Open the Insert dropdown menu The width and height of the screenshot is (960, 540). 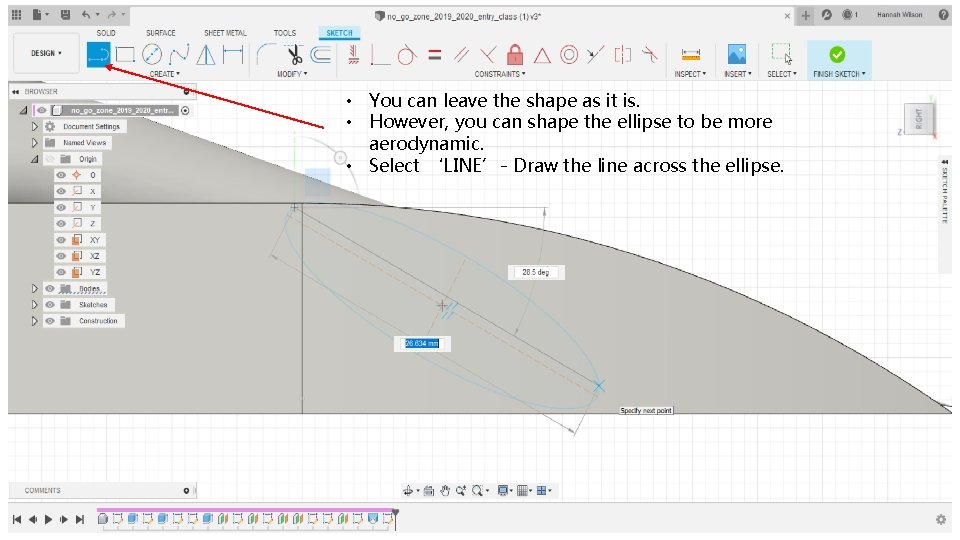pos(737,74)
